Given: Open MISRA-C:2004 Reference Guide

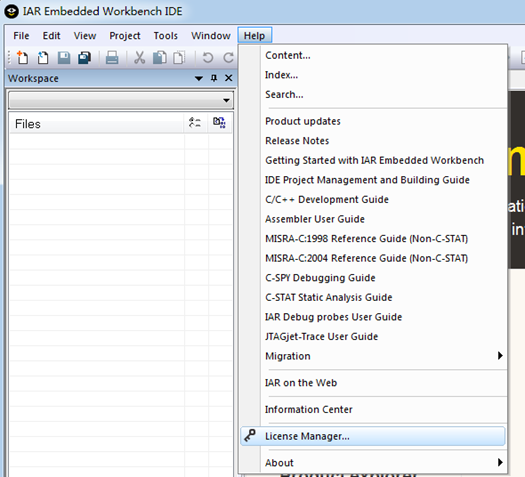Looking at the screenshot, I should [x=373, y=258].
